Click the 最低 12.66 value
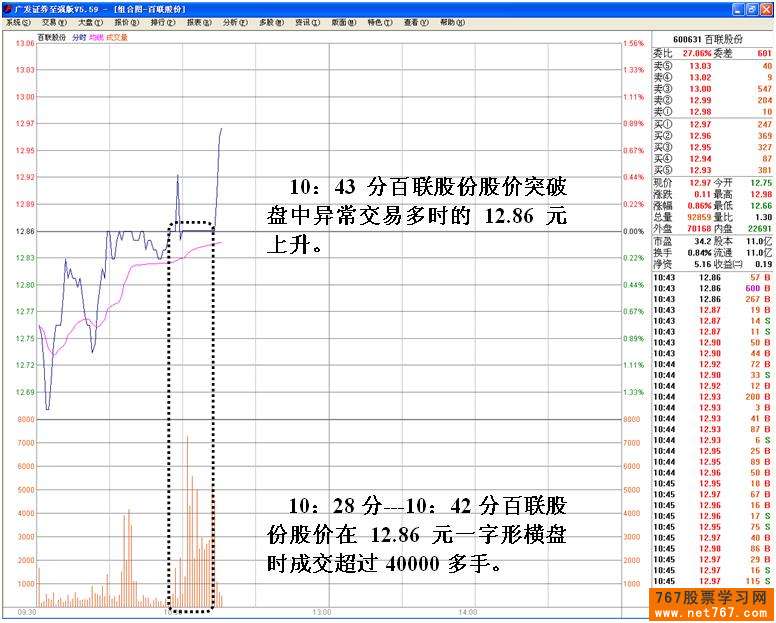The width and height of the screenshot is (776, 623). click(x=761, y=206)
